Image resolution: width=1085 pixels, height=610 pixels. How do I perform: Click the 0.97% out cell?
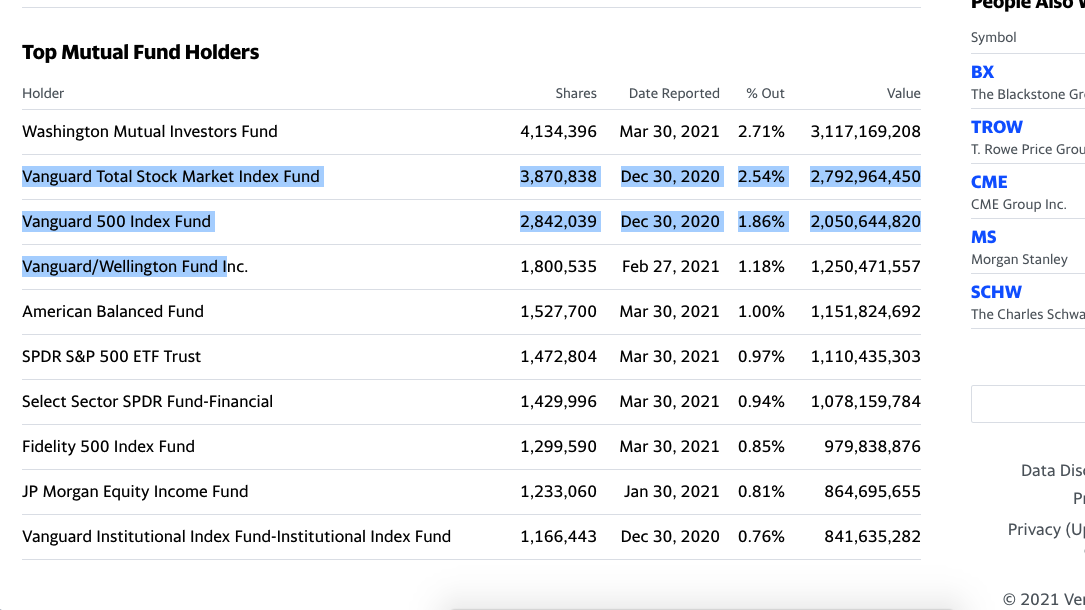click(x=761, y=356)
